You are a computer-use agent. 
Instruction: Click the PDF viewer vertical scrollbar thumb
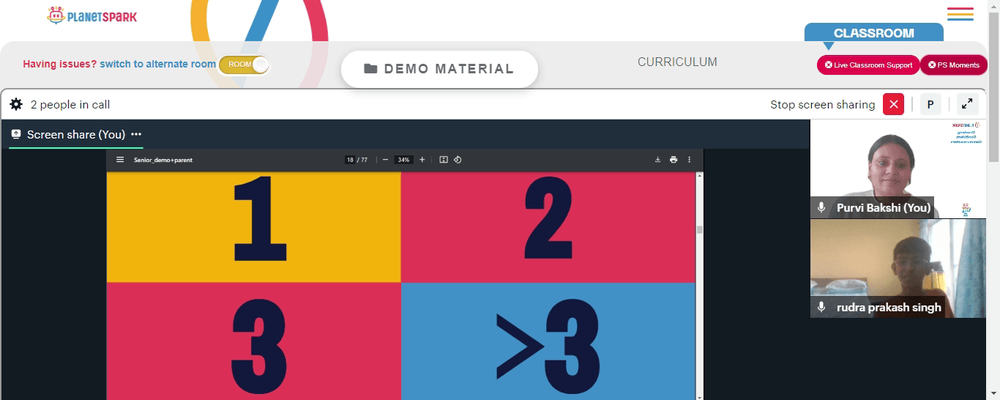pyautogui.click(x=700, y=230)
